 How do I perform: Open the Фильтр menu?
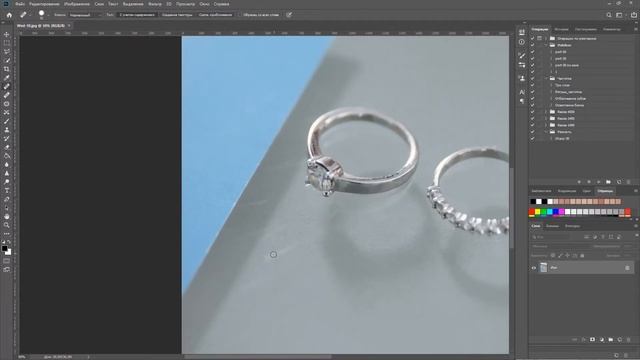(155, 4)
